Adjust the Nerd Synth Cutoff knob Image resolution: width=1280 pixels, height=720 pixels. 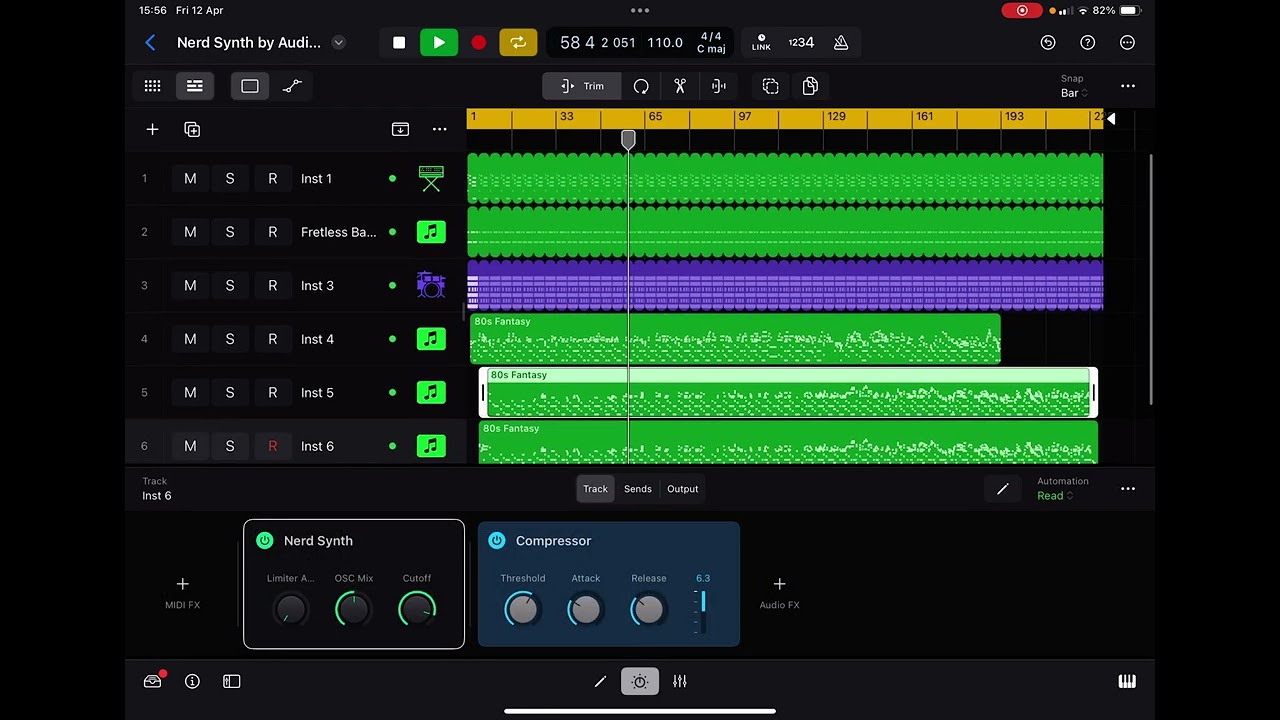coord(417,609)
